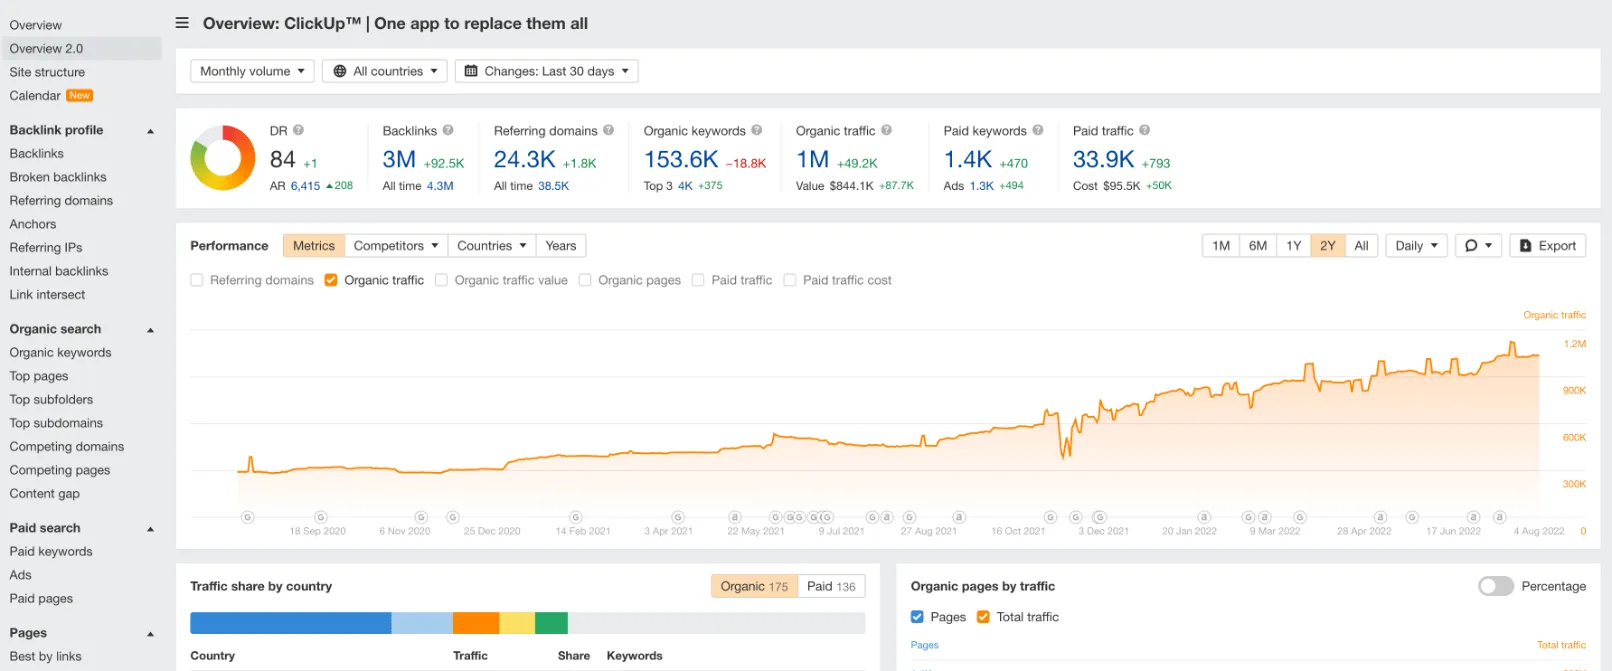Image resolution: width=1612 pixels, height=671 pixels.
Task: Click the New badge next to Calendar
Action: [x=80, y=96]
